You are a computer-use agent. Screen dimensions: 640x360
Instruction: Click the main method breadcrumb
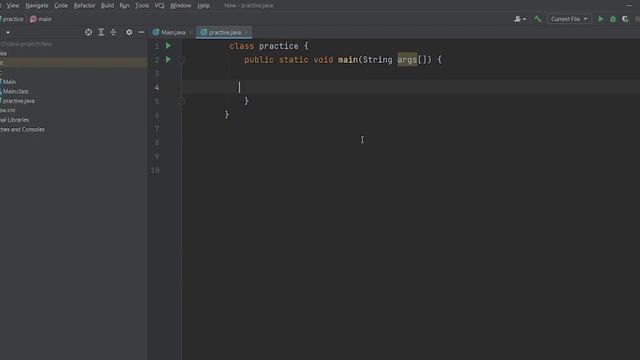pos(40,19)
